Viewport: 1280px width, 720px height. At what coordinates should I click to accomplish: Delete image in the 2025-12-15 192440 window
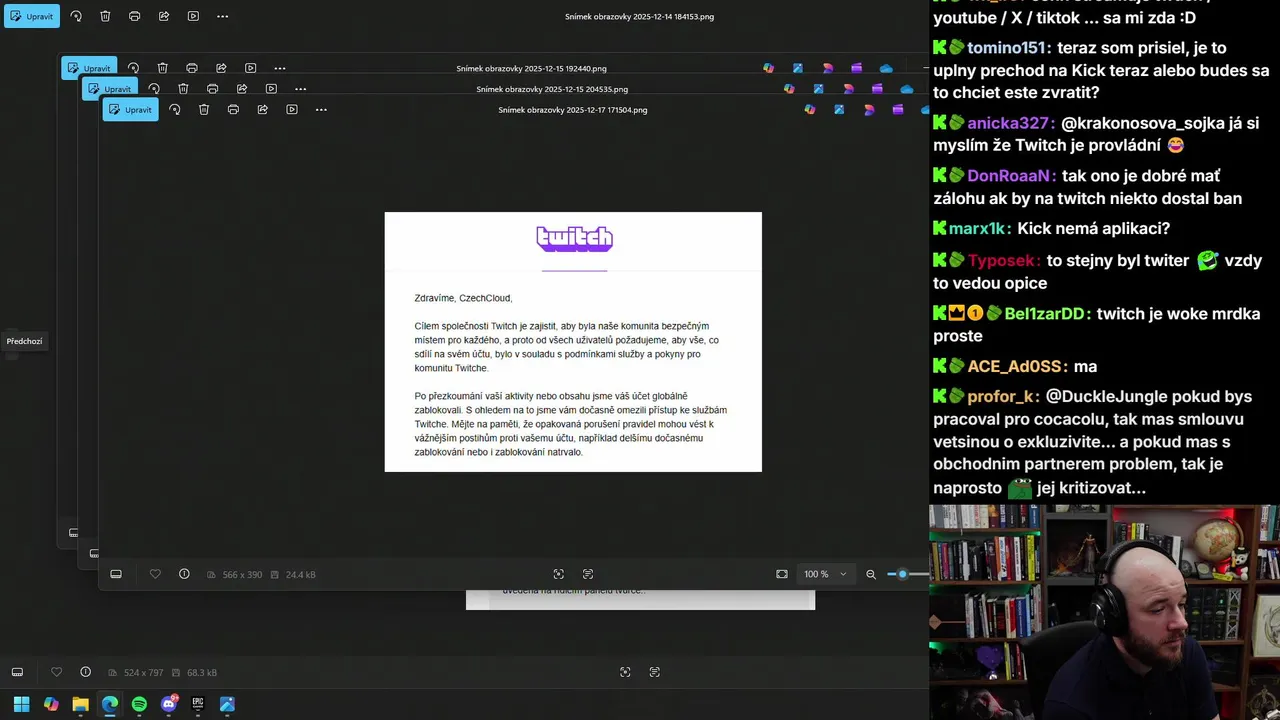[x=162, y=68]
